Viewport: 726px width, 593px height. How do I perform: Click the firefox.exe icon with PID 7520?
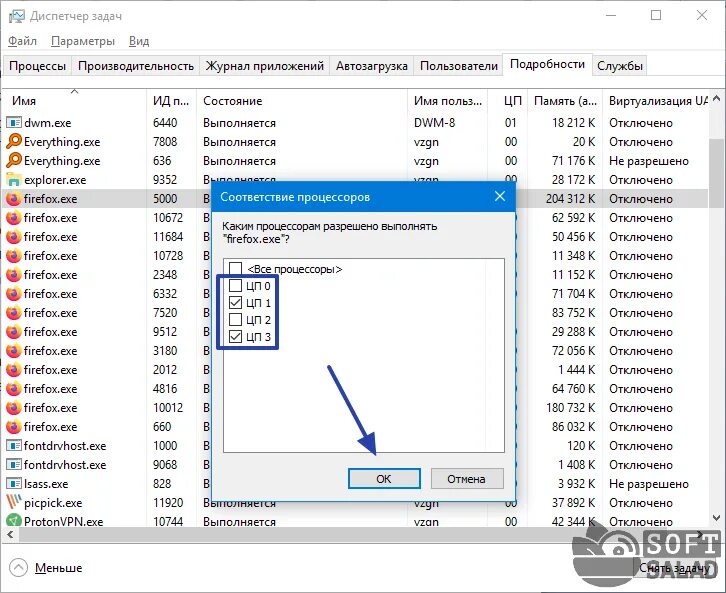(x=14, y=312)
